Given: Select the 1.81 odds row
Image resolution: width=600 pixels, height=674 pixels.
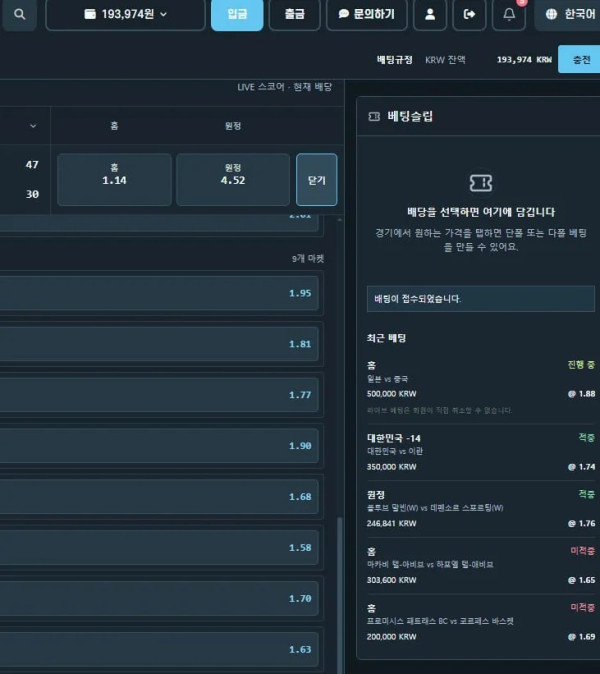Looking at the screenshot, I should (159, 344).
